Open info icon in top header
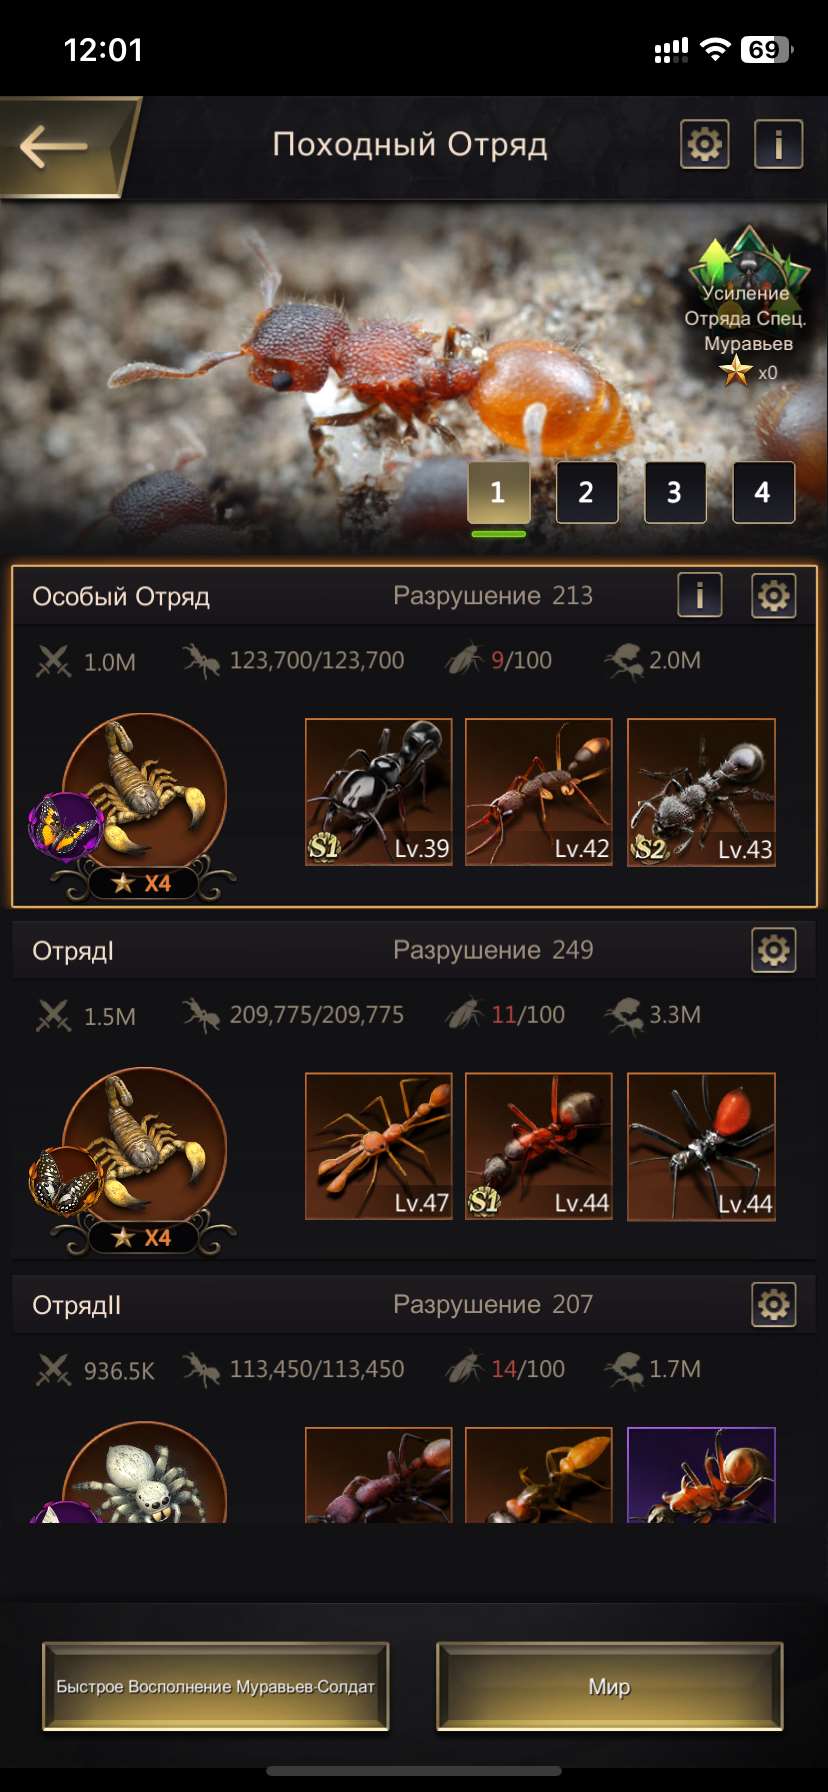Screen dimensions: 828x1792 [x=778, y=145]
